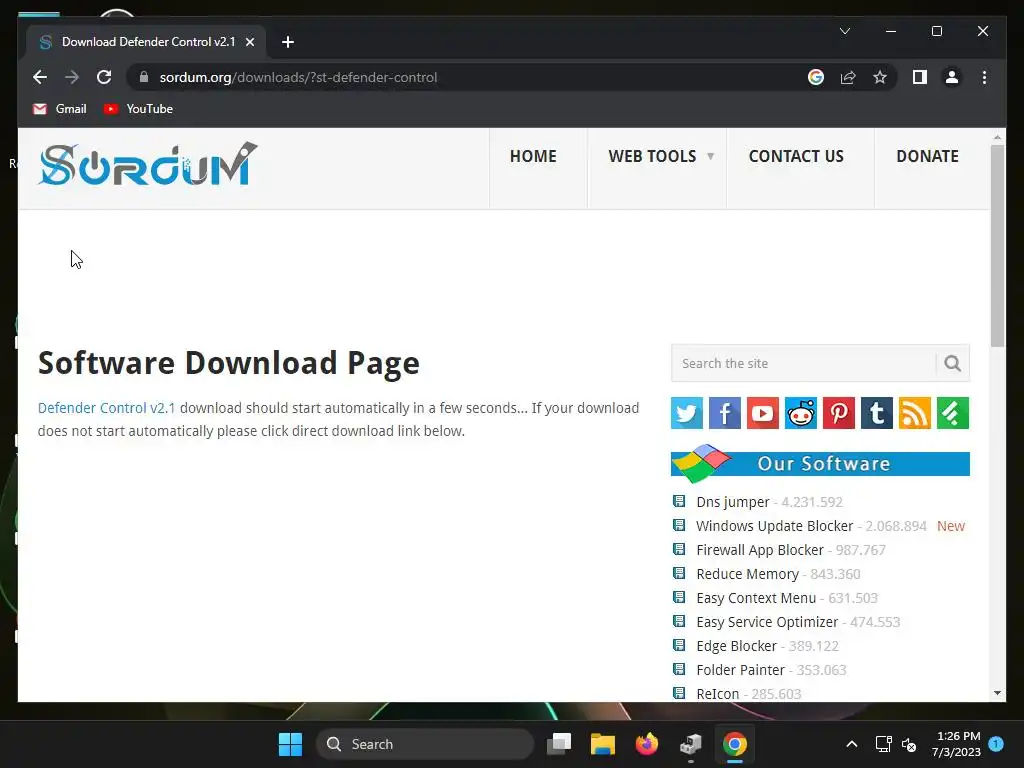The width and height of the screenshot is (1024, 768).
Task: Open a new browser tab
Action: (287, 42)
